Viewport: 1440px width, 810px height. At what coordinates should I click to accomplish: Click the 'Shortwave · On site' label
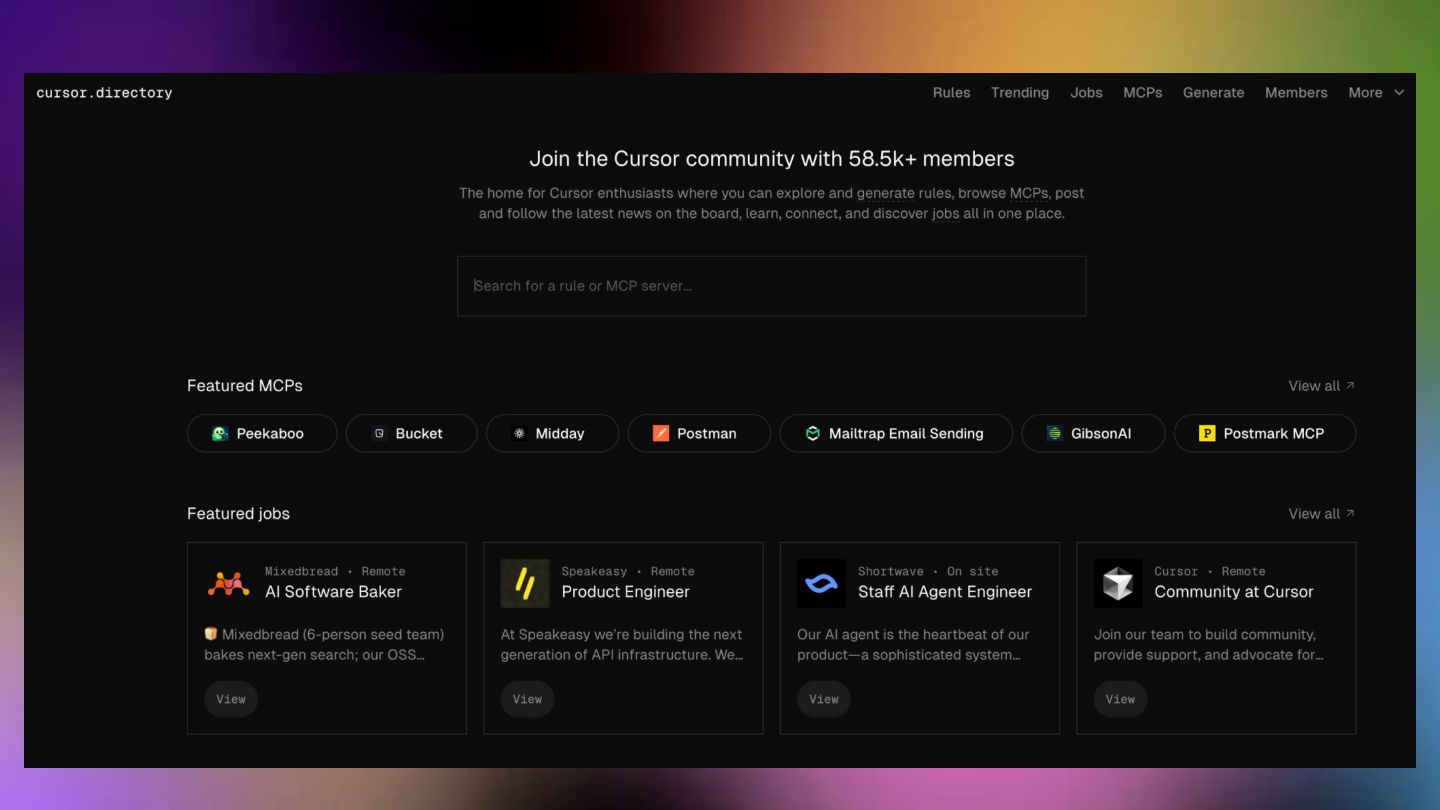click(x=928, y=571)
